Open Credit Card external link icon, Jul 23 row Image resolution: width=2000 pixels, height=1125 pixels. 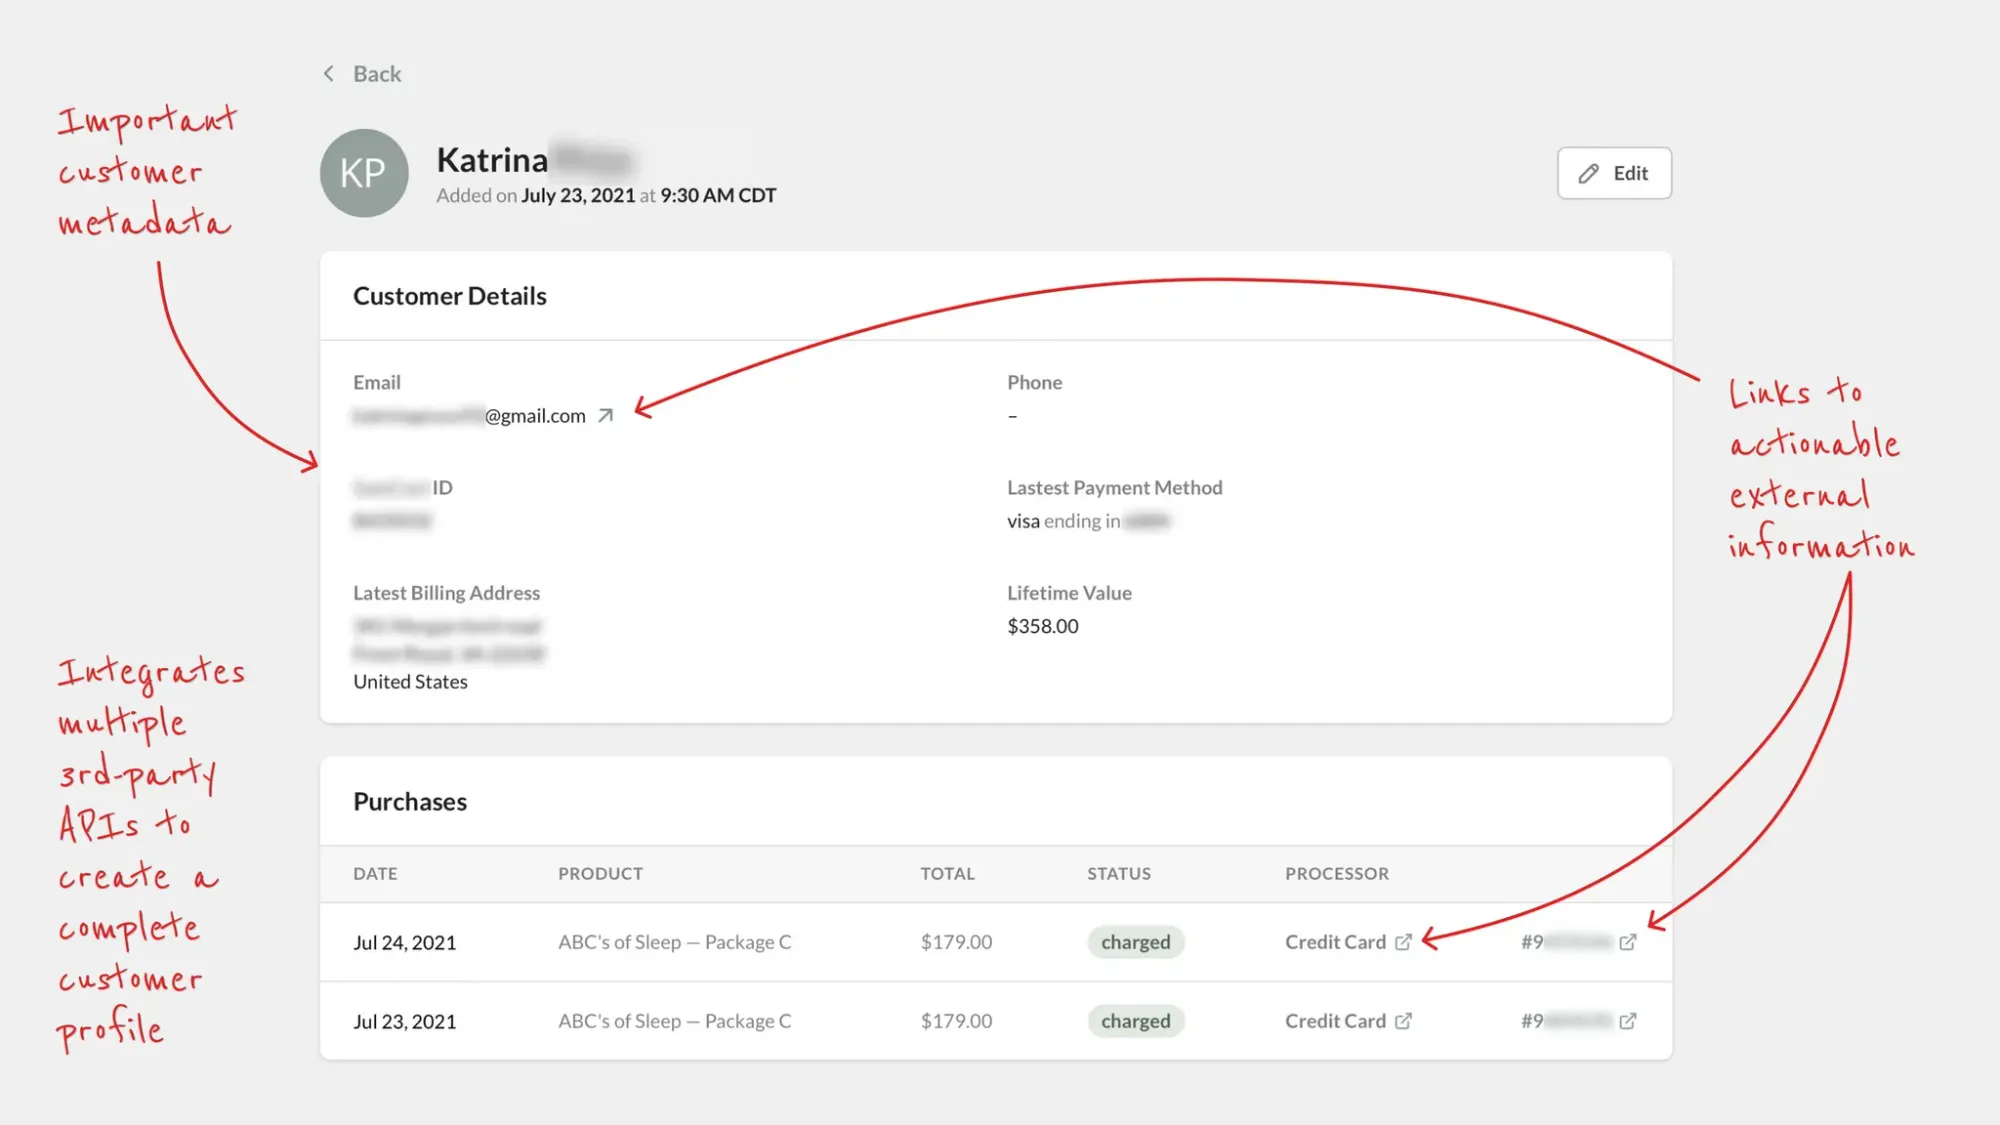[1403, 1021]
